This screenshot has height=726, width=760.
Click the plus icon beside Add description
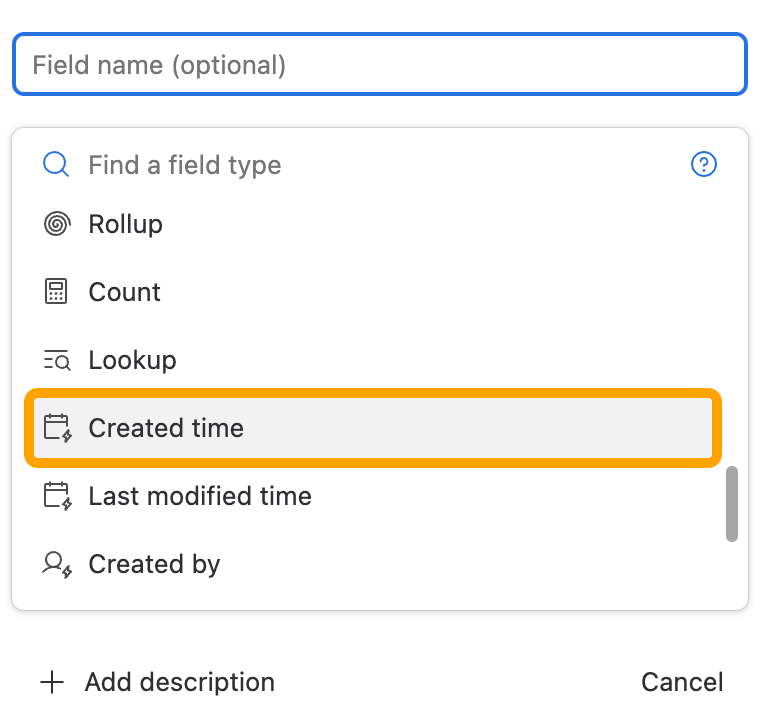tap(52, 682)
